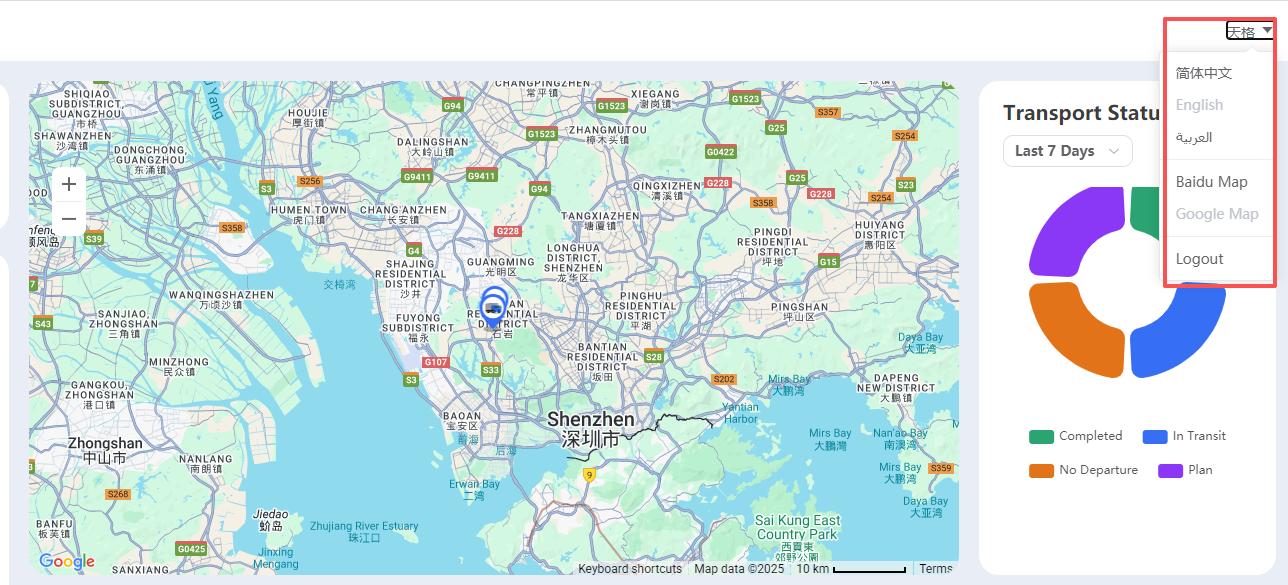This screenshot has width=1288, height=585.
Task: Toggle the orange No Departure legend item
Action: tap(1084, 470)
